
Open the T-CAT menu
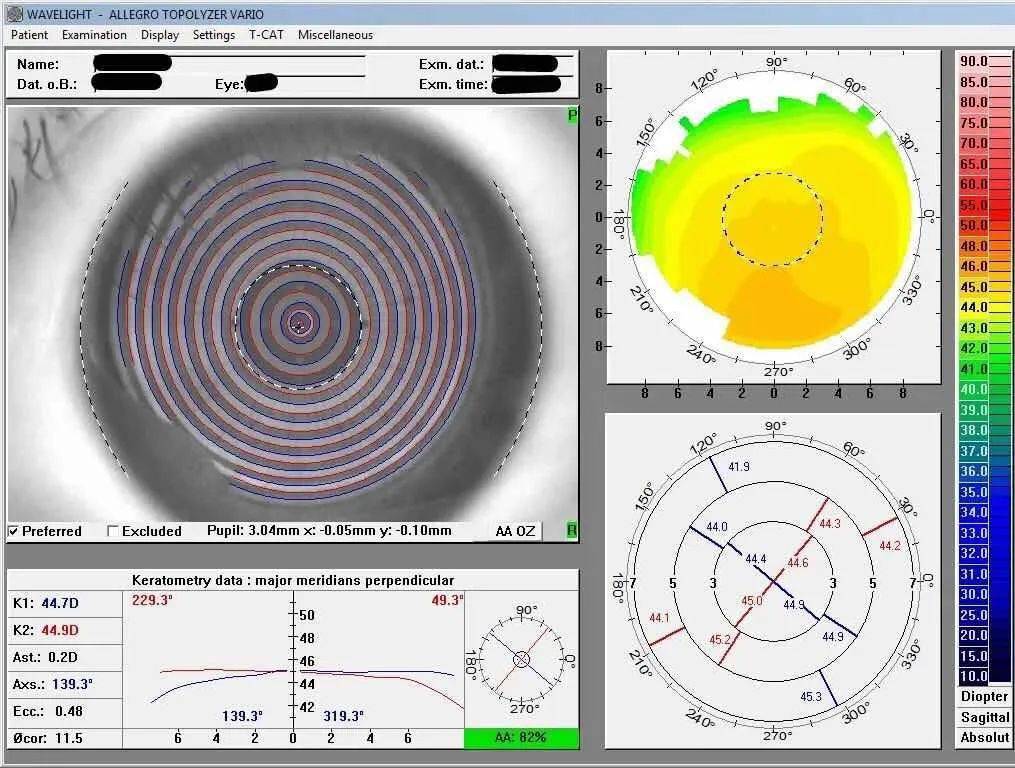click(266, 35)
